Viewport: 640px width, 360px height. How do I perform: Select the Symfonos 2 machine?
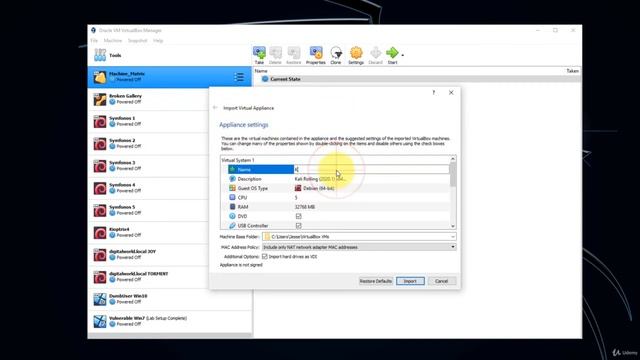tap(149, 144)
